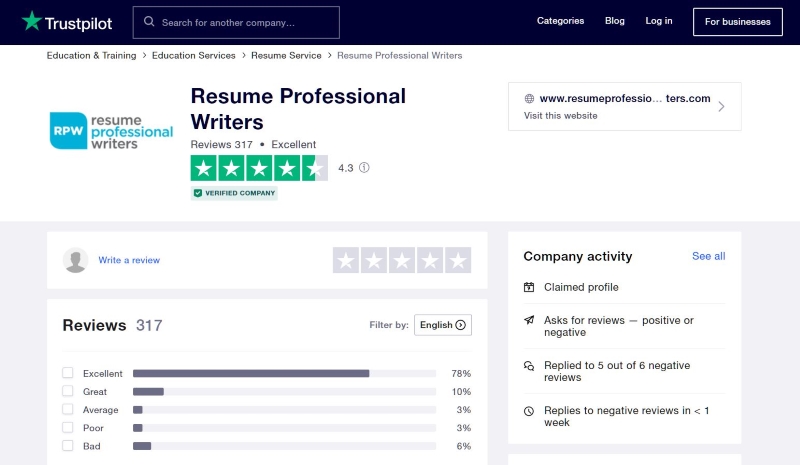Click 'Claimed profile' text
Screen dimensions: 800x465
pos(581,287)
